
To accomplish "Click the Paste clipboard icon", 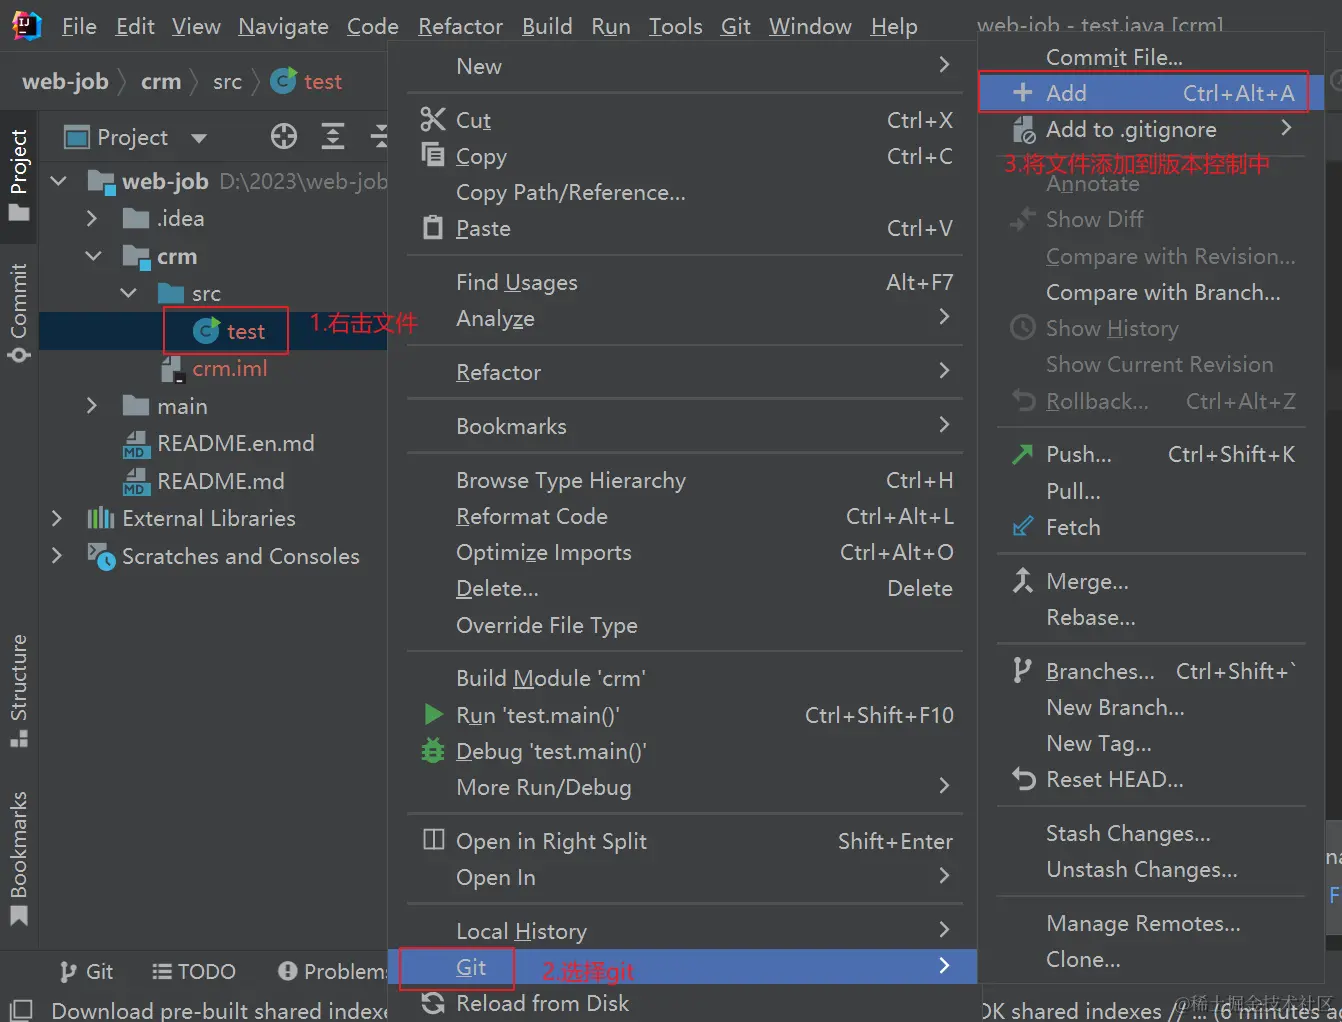I will (432, 228).
